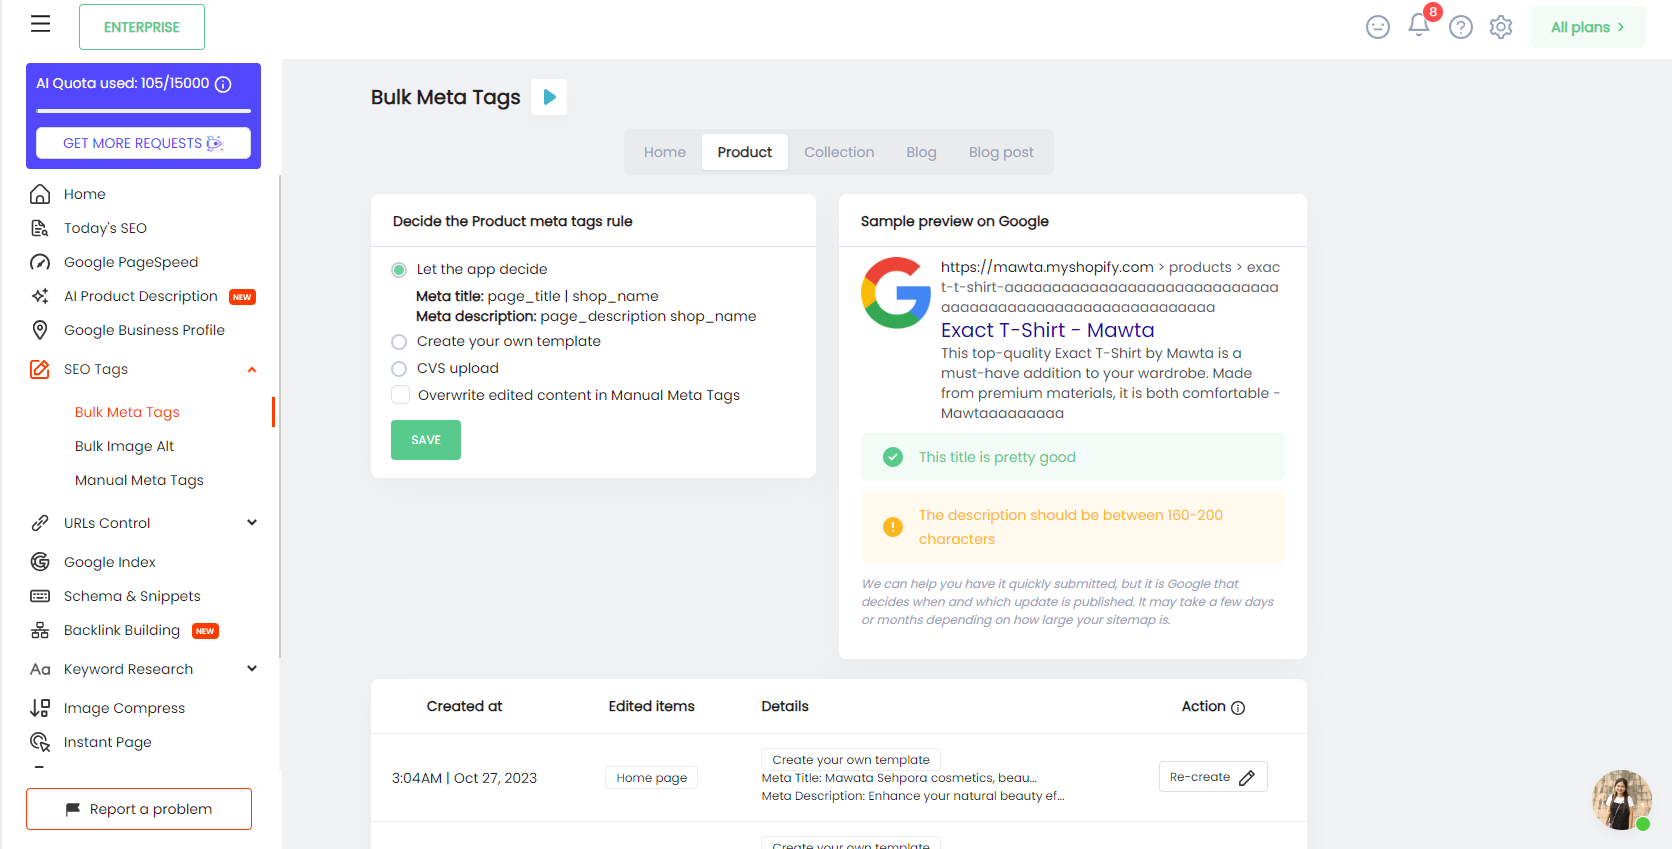Click the AI Product Description sparkle icon
The width and height of the screenshot is (1672, 849).
[40, 296]
